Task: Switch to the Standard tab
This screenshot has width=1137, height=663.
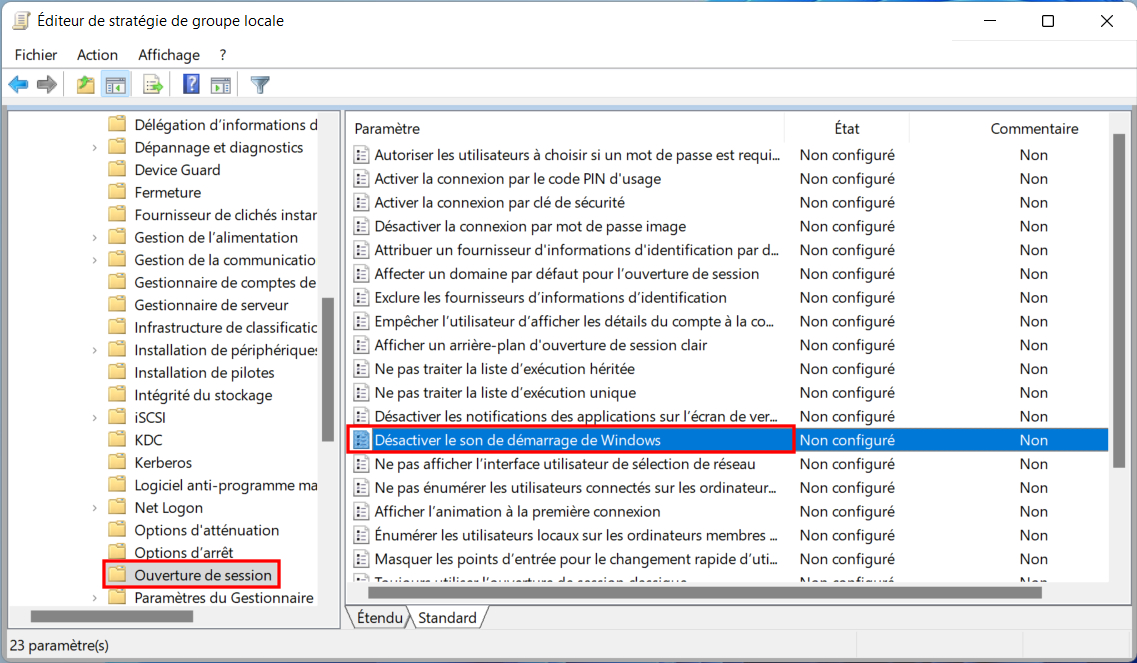Action: pyautogui.click(x=447, y=617)
